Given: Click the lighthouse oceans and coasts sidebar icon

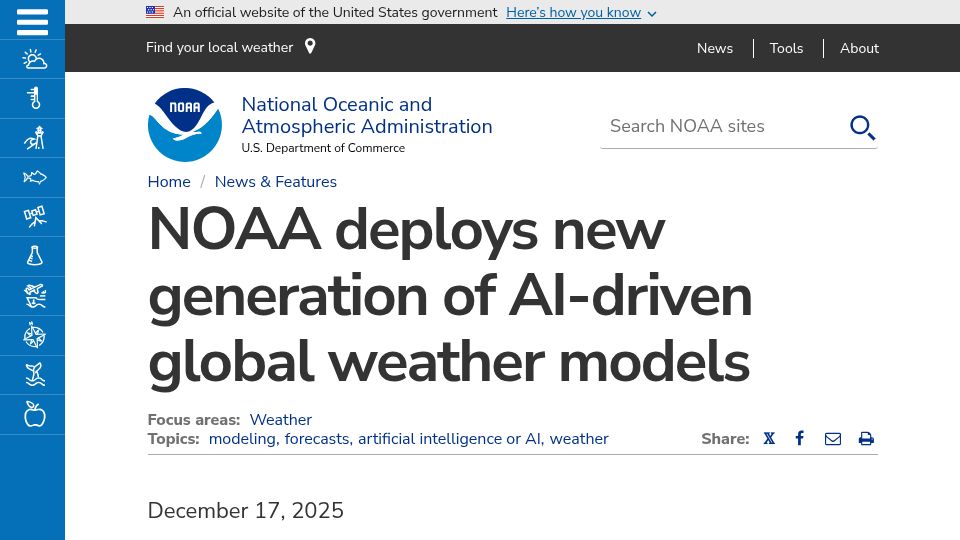Looking at the screenshot, I should tap(34, 138).
